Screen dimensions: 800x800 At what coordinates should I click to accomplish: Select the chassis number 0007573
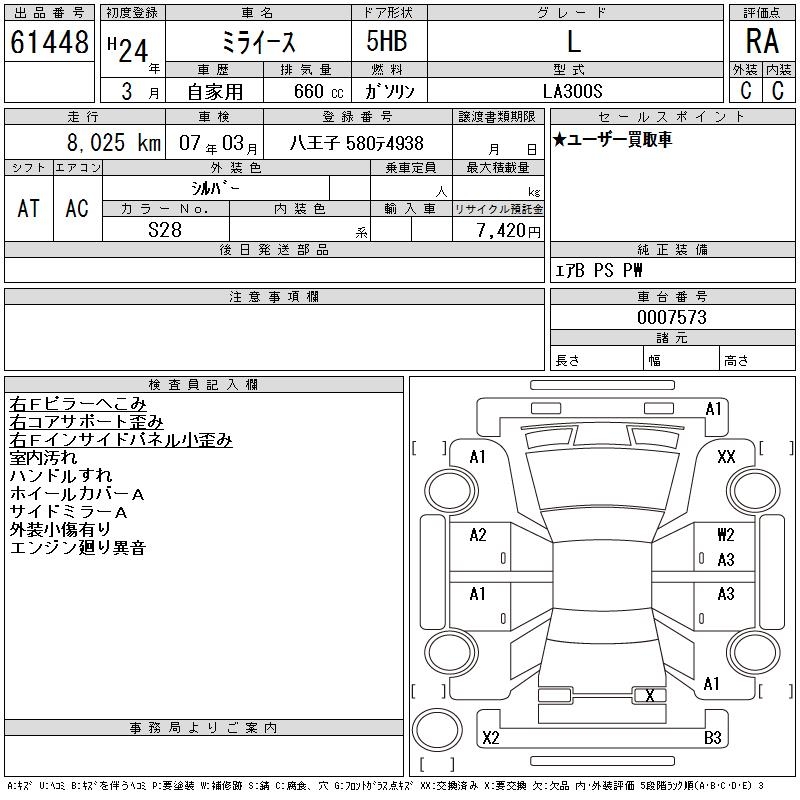[x=672, y=317]
